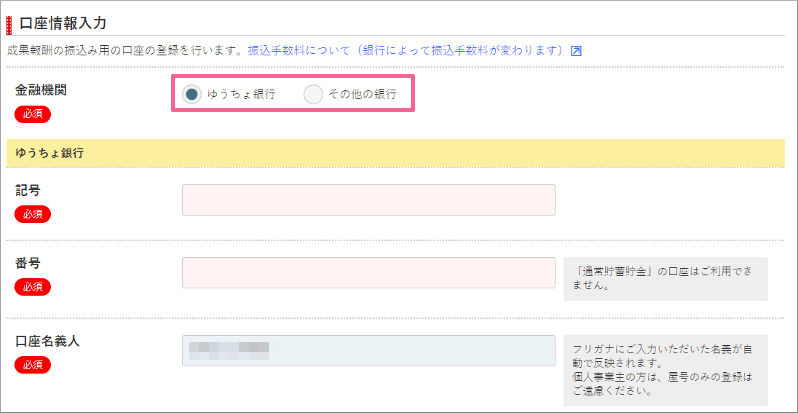The width and height of the screenshot is (798, 413).
Task: Select the ゆうちょ銀行 radio button
Action: [192, 94]
